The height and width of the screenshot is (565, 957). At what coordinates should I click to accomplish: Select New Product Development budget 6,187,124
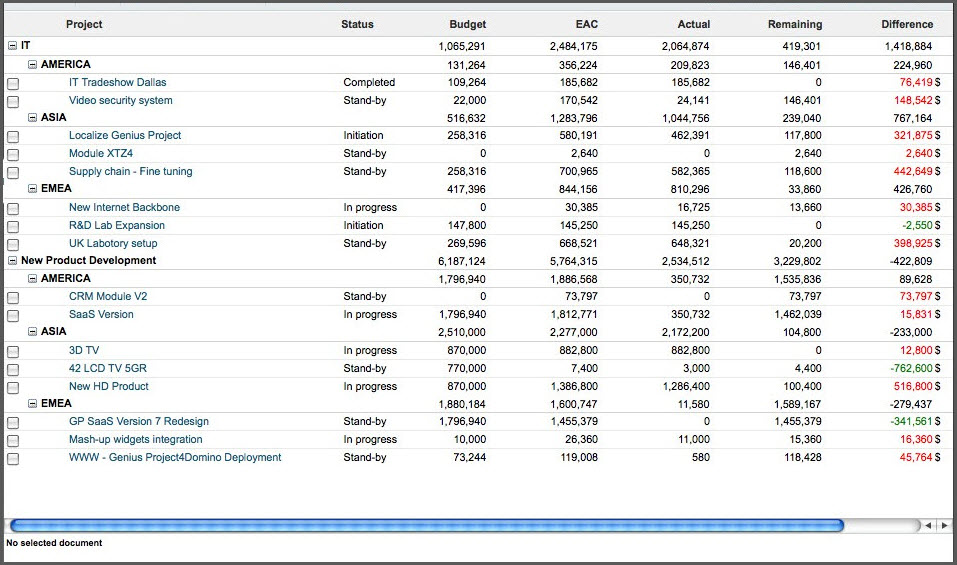coord(461,261)
